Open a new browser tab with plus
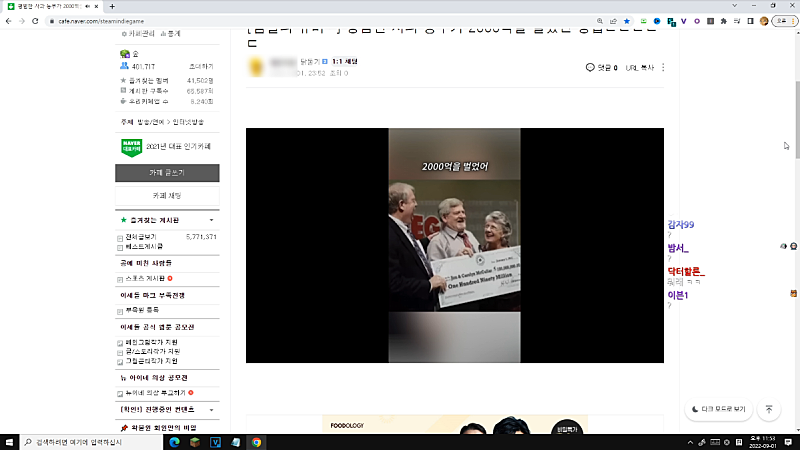800x450 pixels. pyautogui.click(x=113, y=6)
